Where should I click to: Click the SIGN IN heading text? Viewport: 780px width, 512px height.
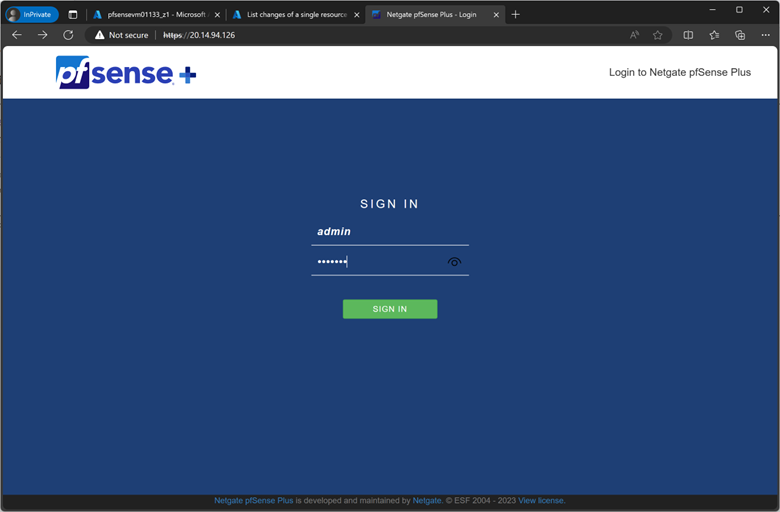(x=390, y=204)
